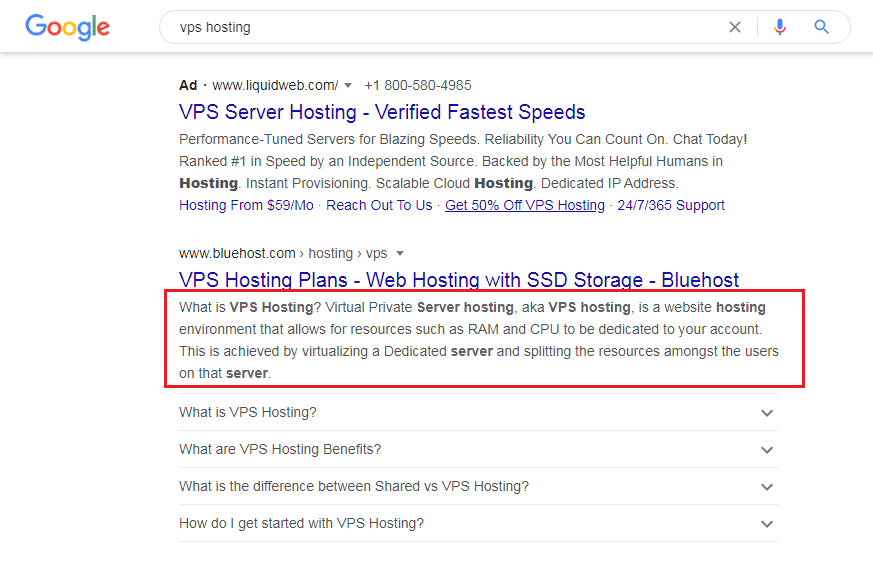Follow the "Hosting From $59/Mo" sitelink
Screen dimensions: 873x563
pos(246,205)
